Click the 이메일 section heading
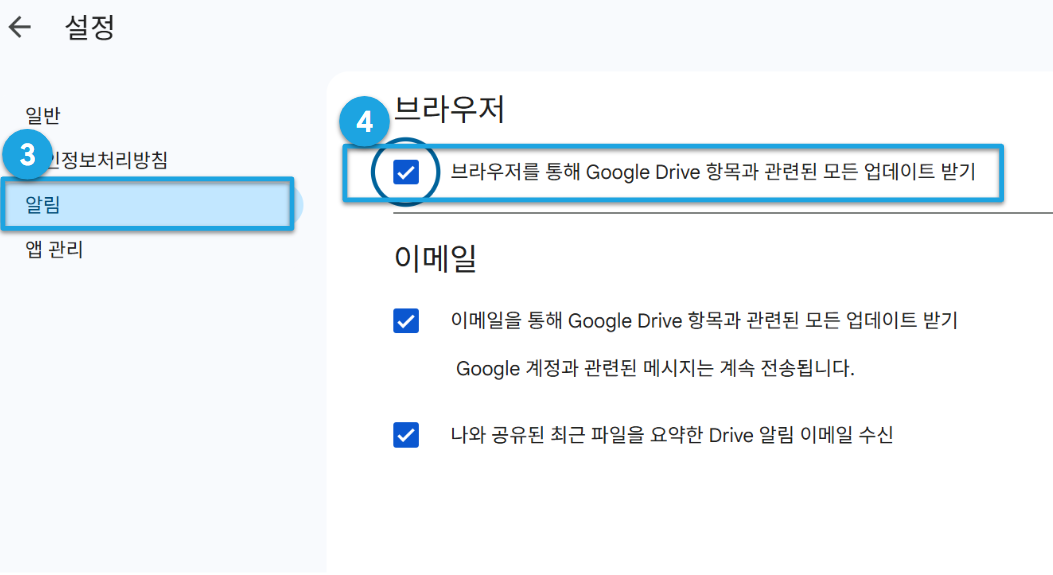The height and width of the screenshot is (575, 1053). pos(435,258)
